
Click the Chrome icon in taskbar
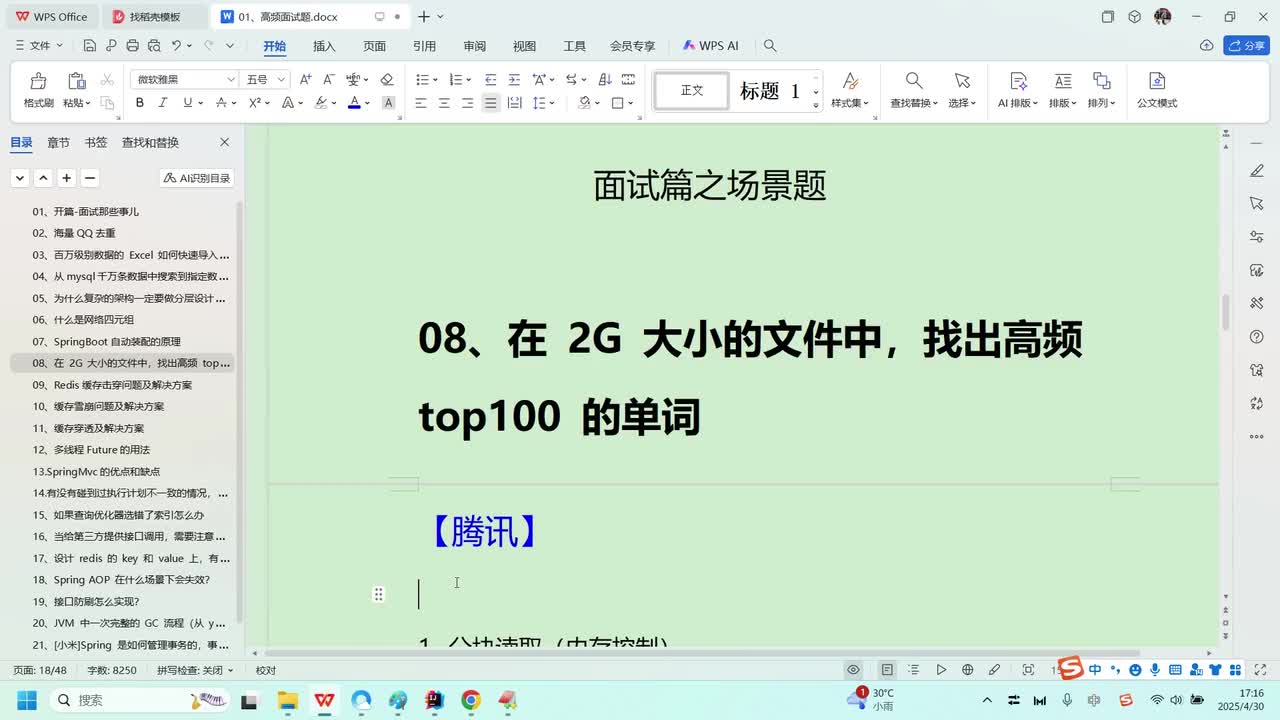click(471, 700)
